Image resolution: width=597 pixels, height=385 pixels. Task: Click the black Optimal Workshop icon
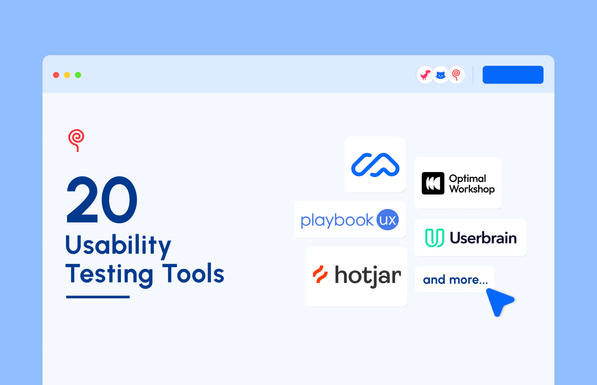coord(433,183)
